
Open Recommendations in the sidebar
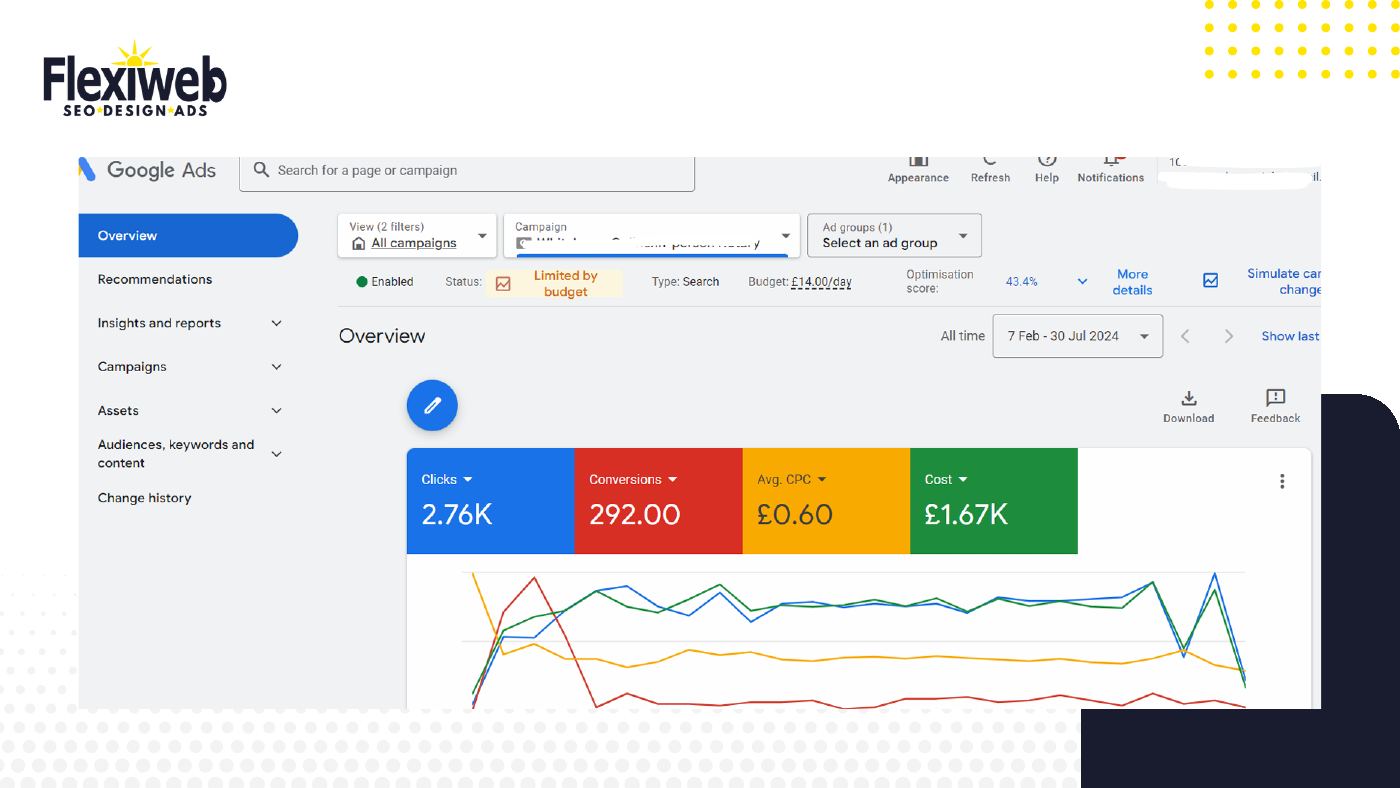(x=155, y=280)
